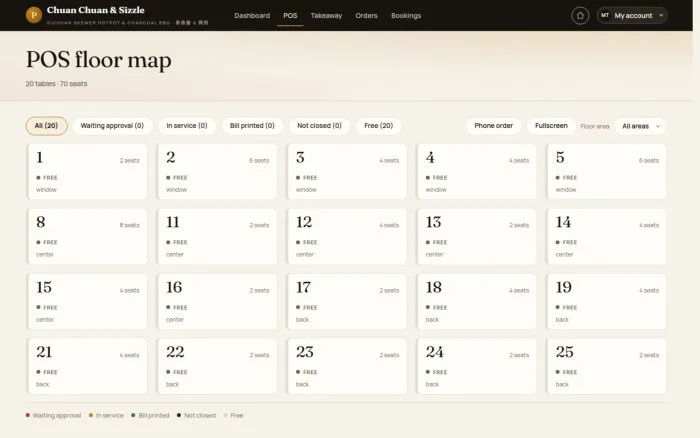The height and width of the screenshot is (438, 700).
Task: Click the MT avatar badge
Action: [x=605, y=15]
